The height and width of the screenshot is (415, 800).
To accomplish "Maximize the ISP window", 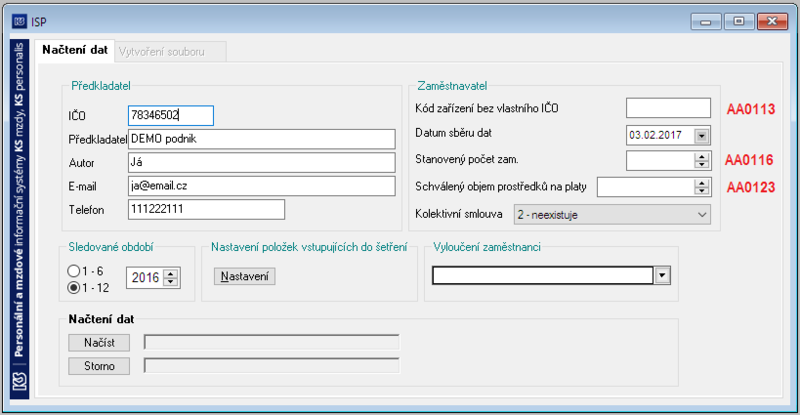I will (739, 21).
